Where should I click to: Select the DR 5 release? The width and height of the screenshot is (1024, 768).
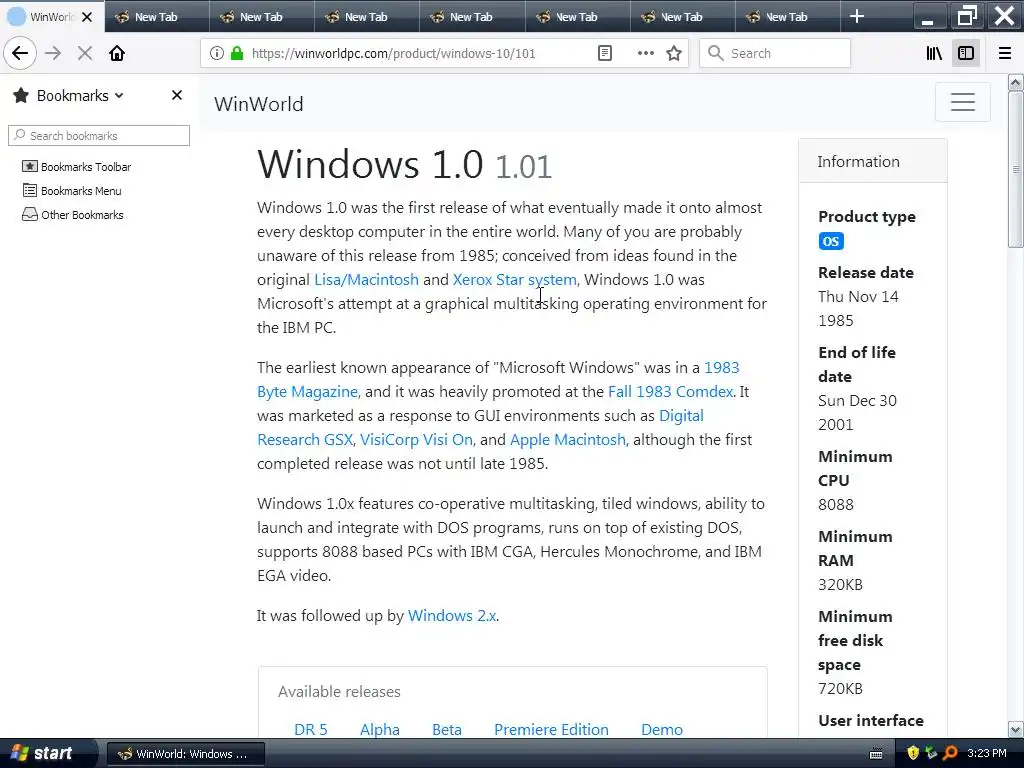pyautogui.click(x=311, y=729)
